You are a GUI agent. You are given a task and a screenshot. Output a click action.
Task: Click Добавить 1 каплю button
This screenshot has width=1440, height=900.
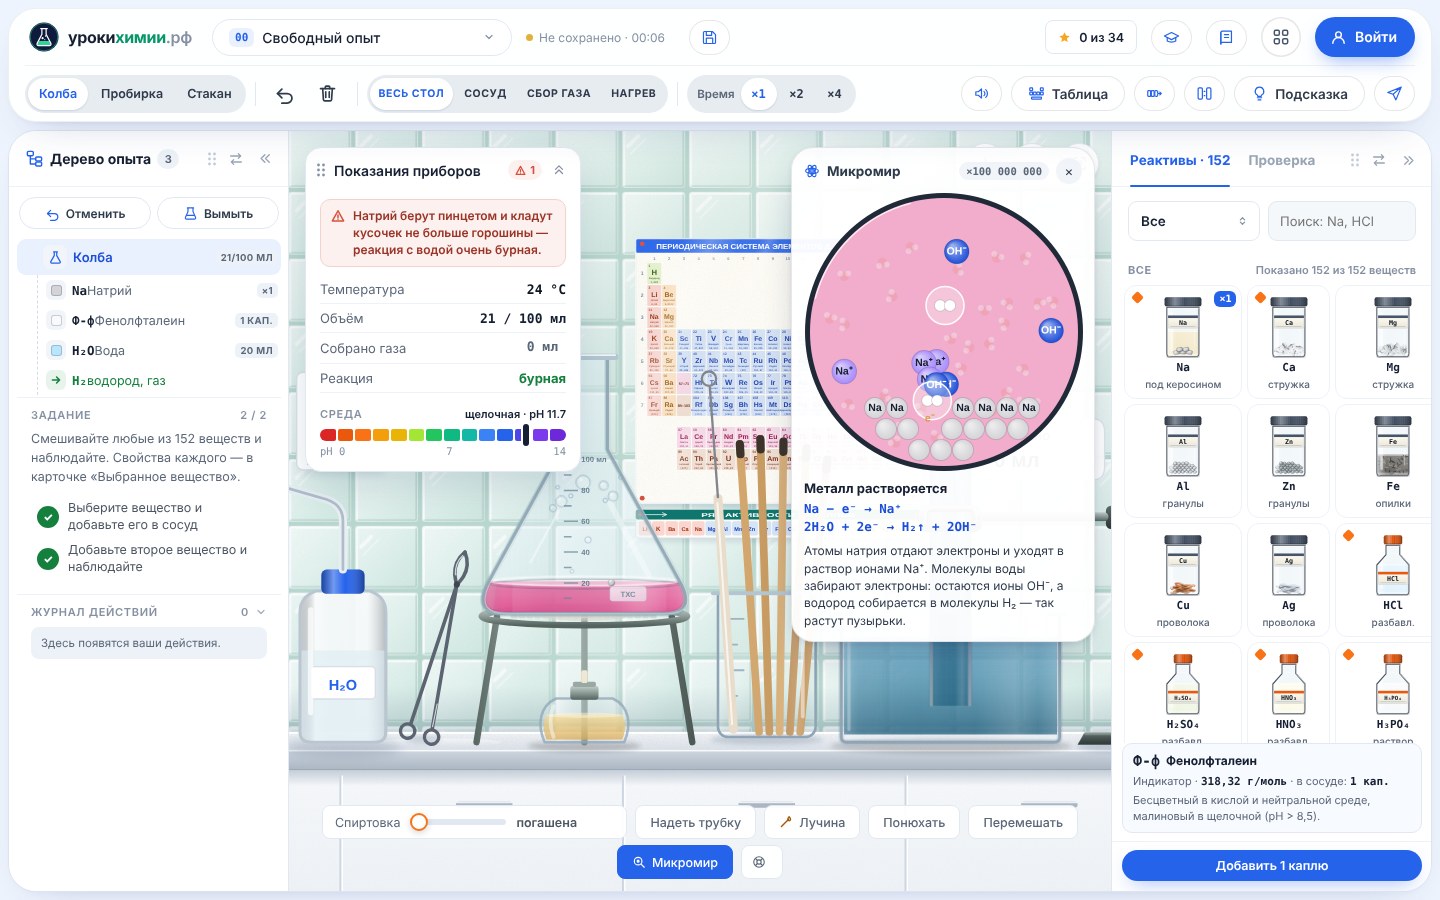[x=1272, y=866]
